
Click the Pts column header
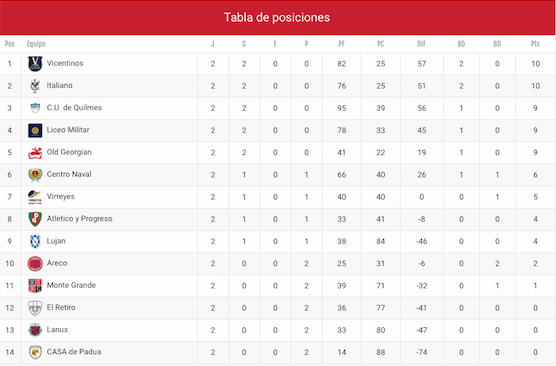(x=535, y=44)
